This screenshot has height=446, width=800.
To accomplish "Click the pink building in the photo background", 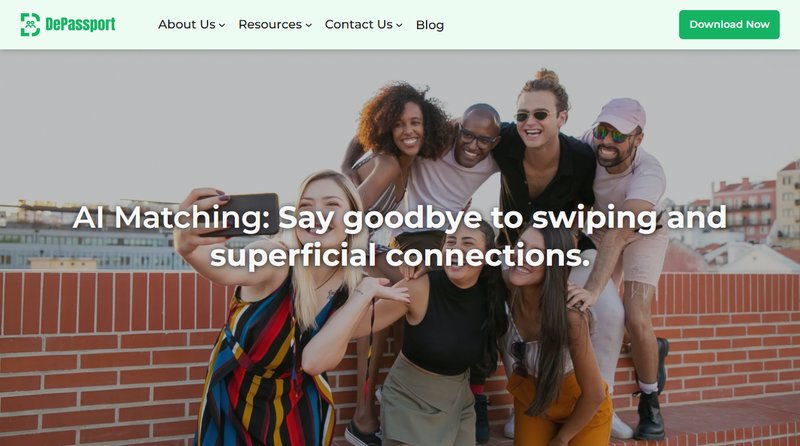I will 744,209.
